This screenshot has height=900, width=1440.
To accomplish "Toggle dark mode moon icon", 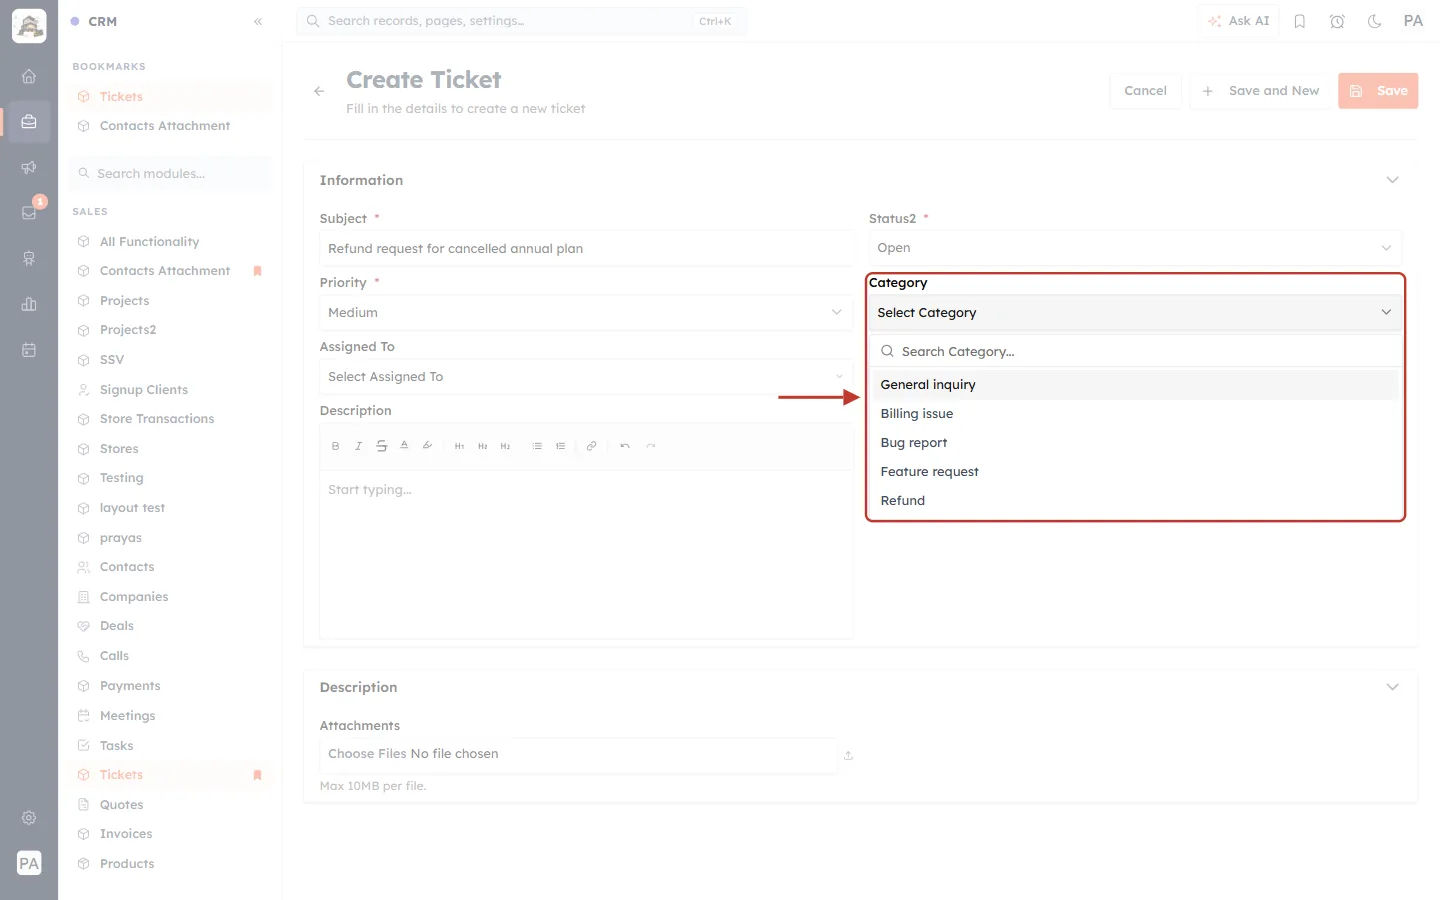I will click(1375, 21).
